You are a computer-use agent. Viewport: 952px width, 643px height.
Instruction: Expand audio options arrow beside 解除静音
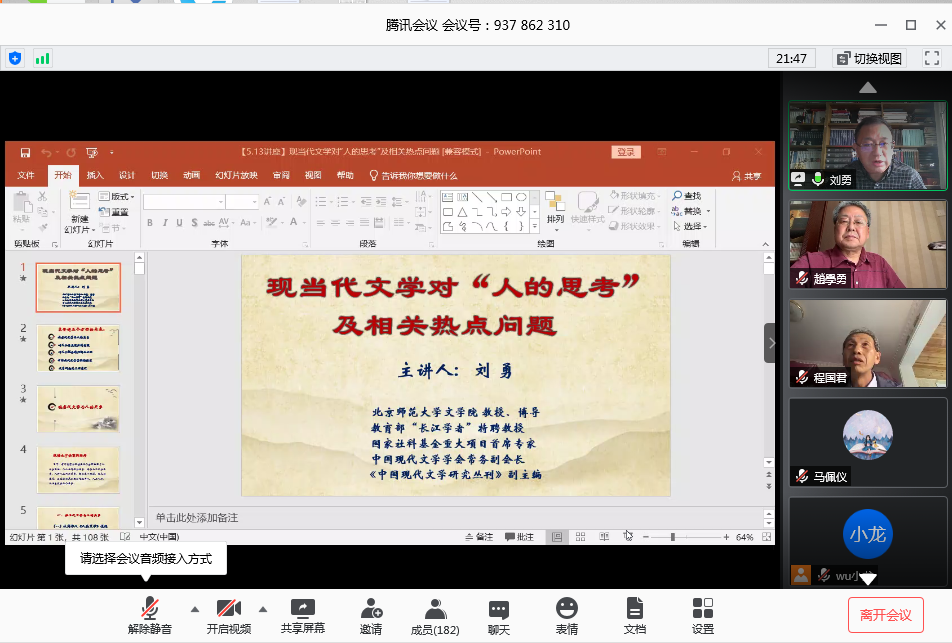pos(195,608)
